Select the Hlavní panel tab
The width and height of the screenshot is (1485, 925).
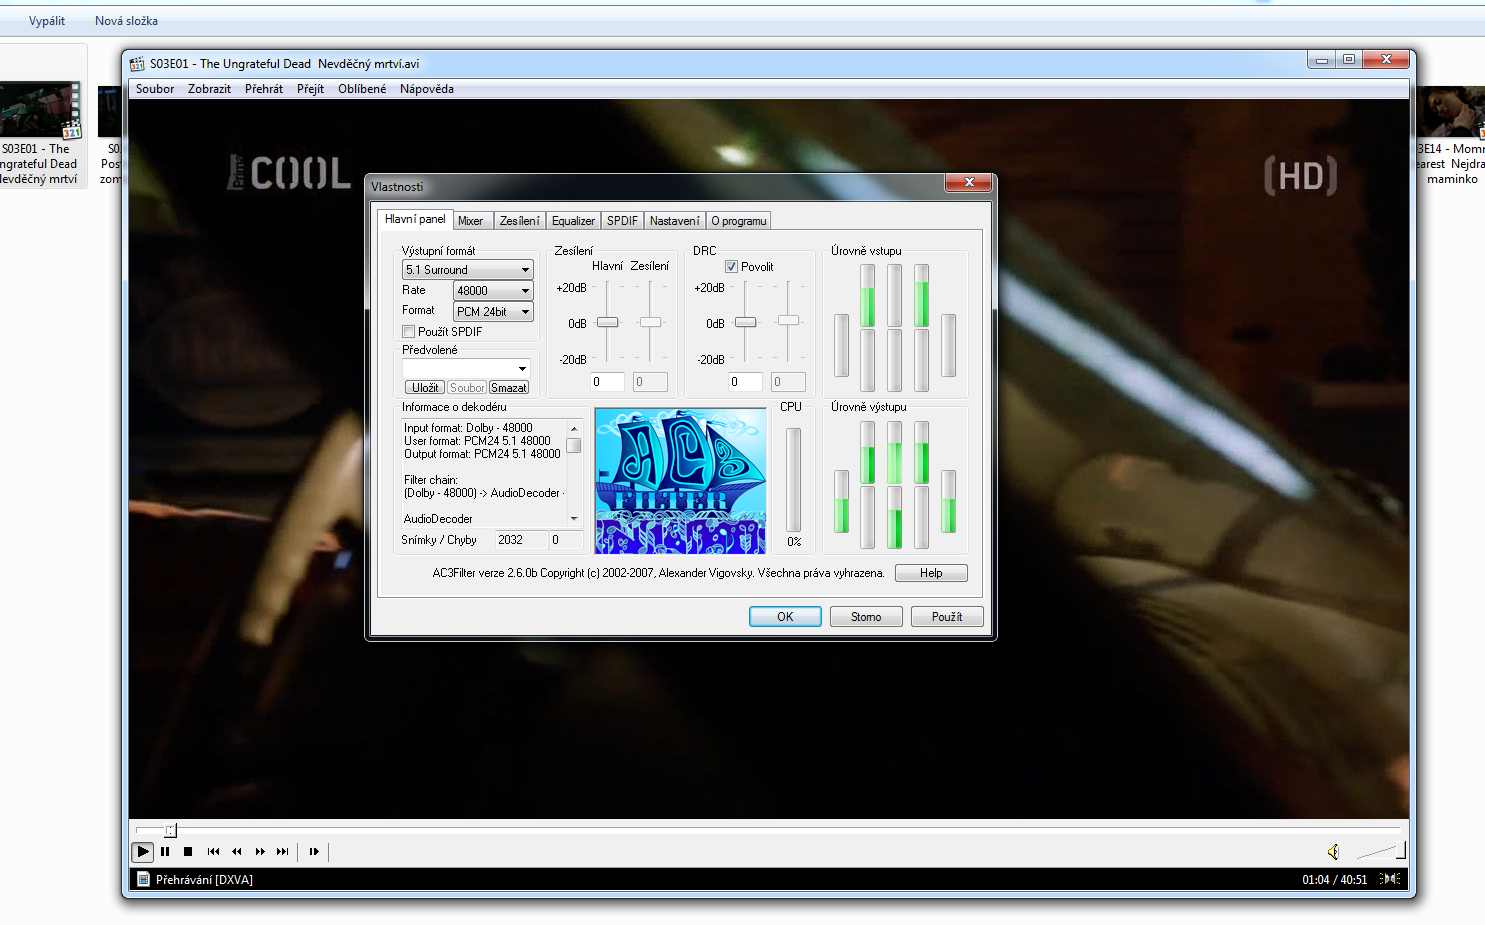(415, 219)
